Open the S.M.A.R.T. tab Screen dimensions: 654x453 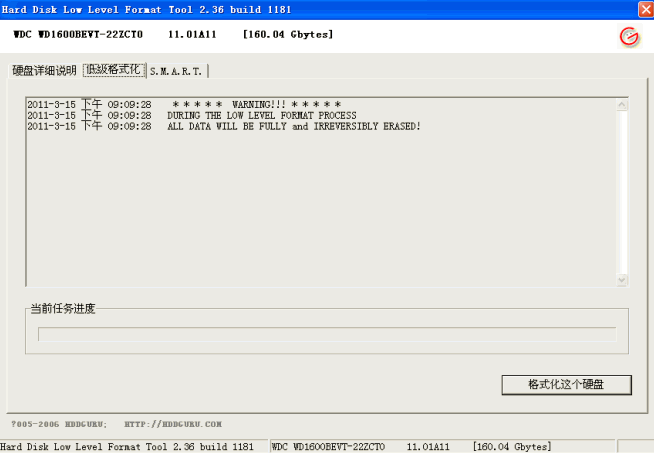(176, 71)
